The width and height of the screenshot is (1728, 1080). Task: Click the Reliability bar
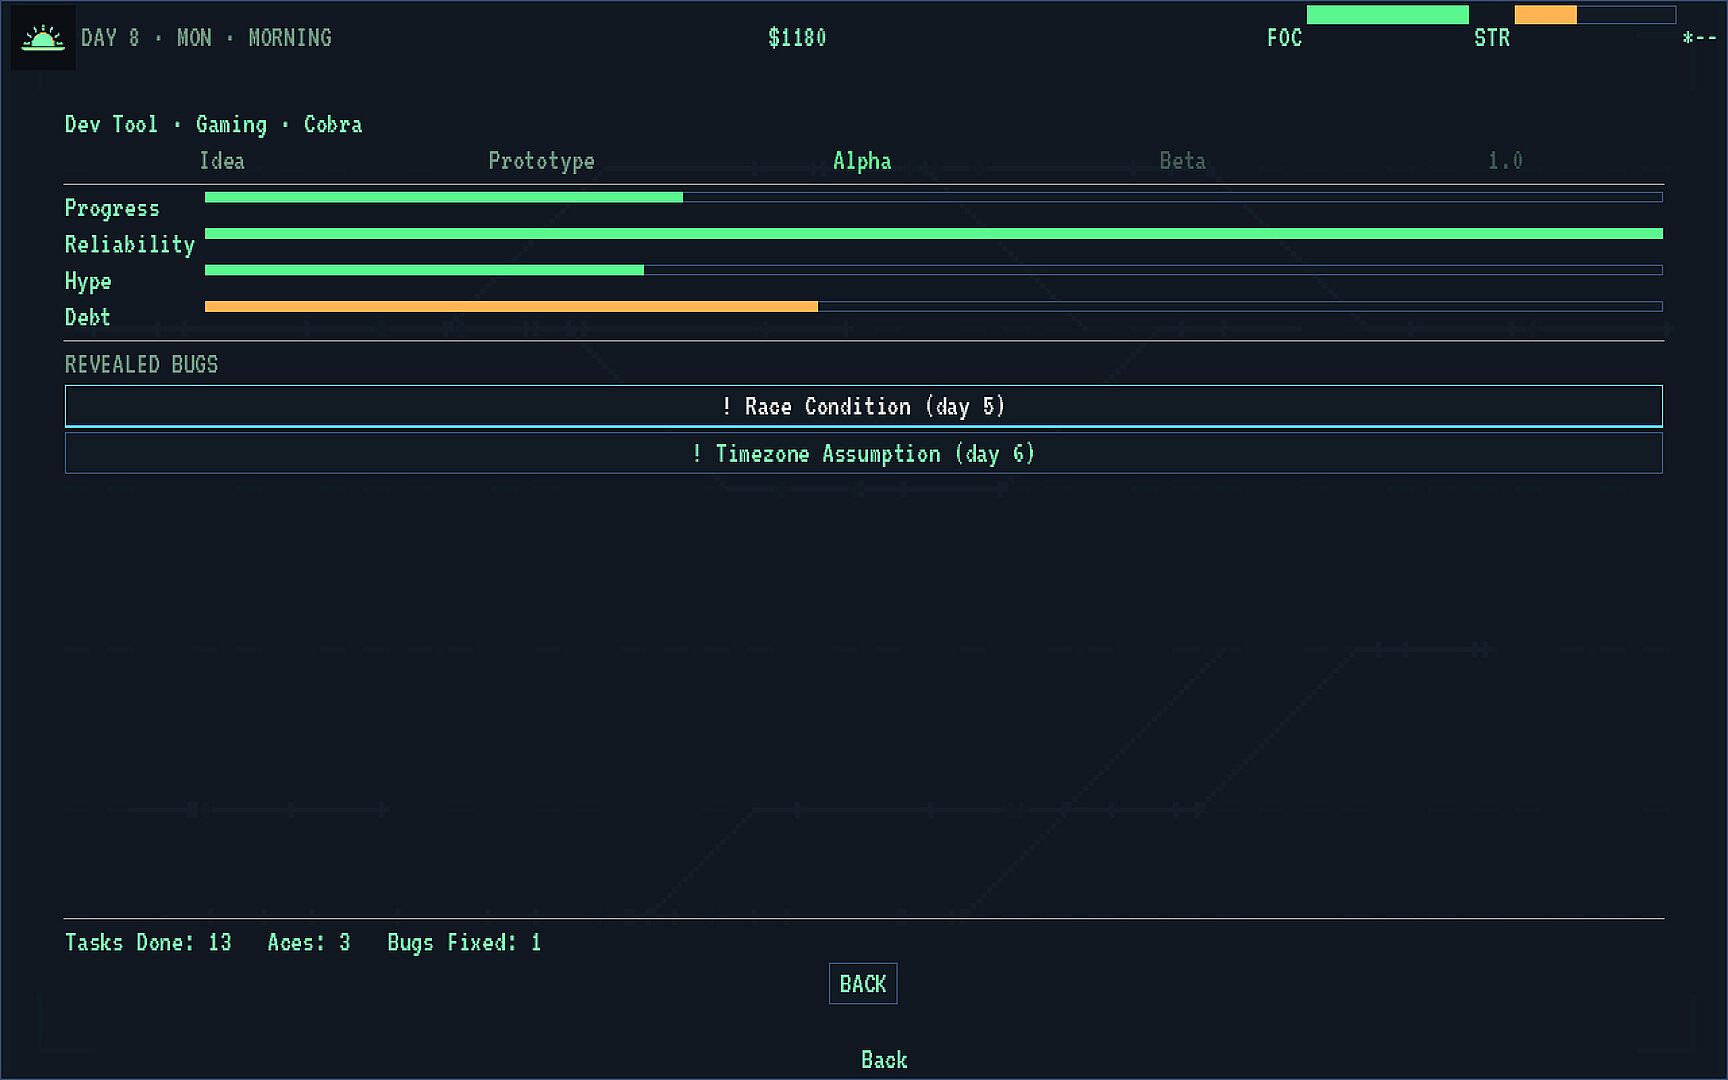click(x=933, y=233)
